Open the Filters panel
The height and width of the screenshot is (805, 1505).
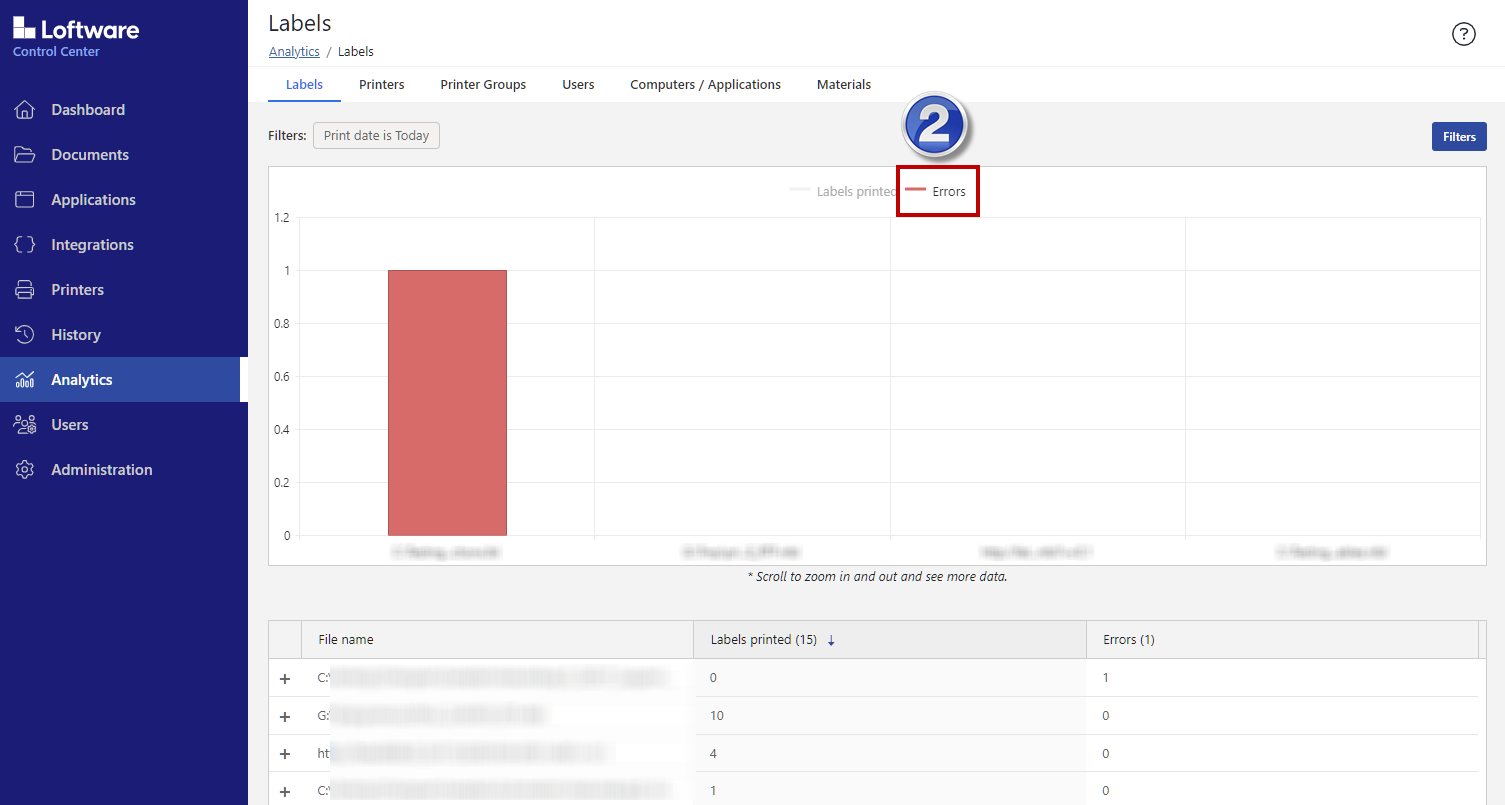coord(1458,136)
